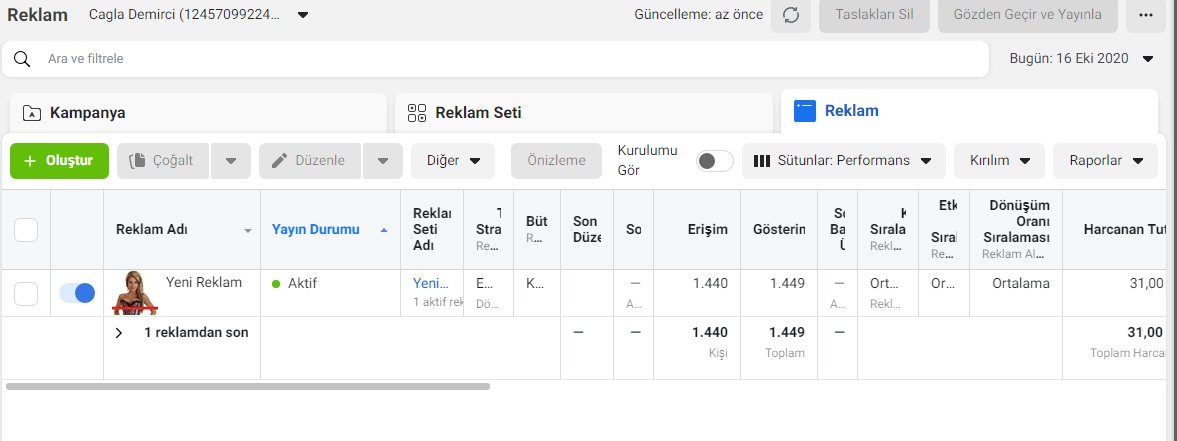Tick the Yeni Reklam row checkbox
The height and width of the screenshot is (441, 1177).
pos(26,293)
